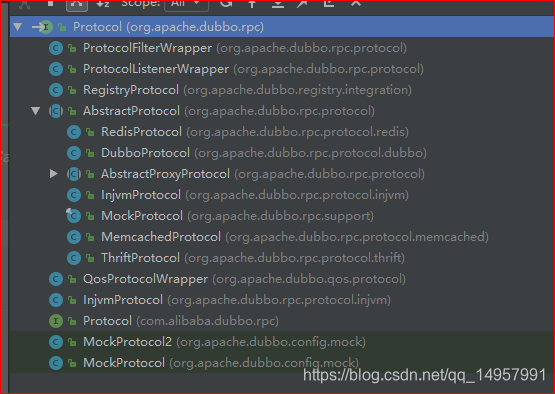Image resolution: width=555 pixels, height=394 pixels.
Task: Click the abstract class icon of AbstractProxyProtocol
Action: [x=74, y=174]
